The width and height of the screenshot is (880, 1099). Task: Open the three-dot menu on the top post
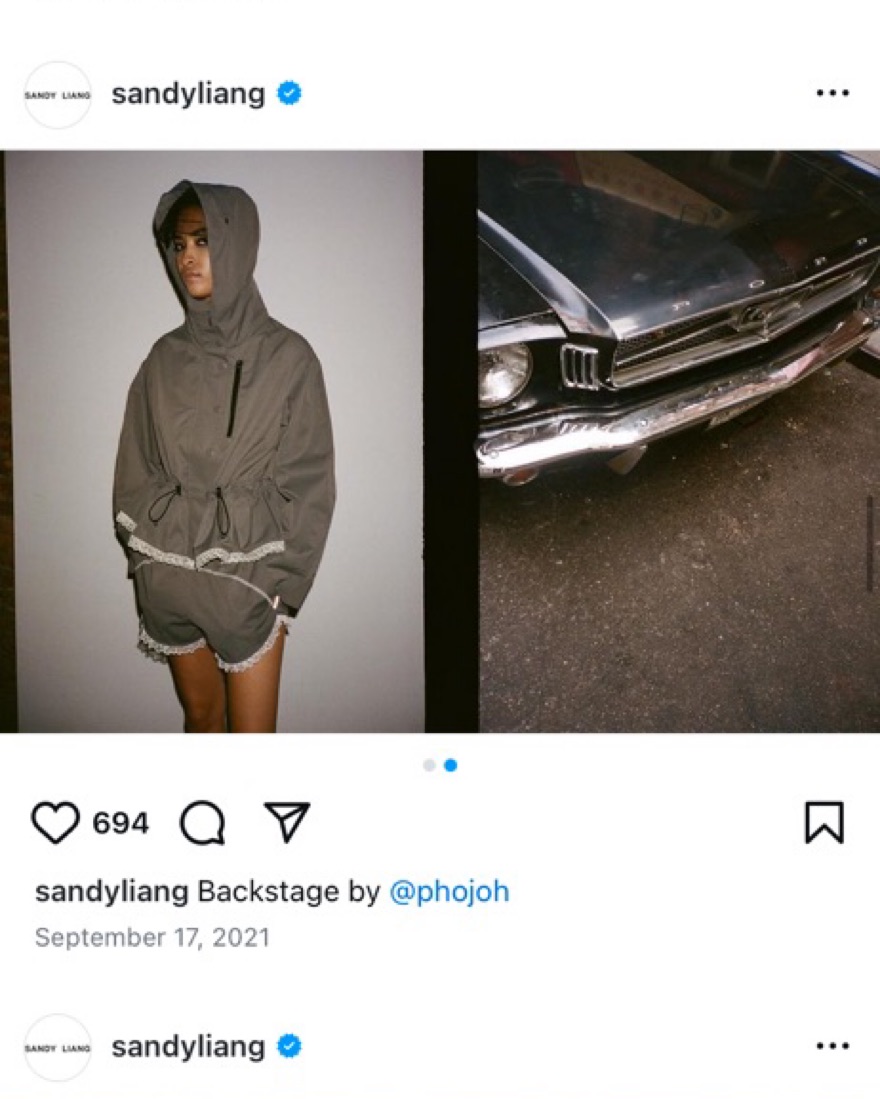[833, 93]
